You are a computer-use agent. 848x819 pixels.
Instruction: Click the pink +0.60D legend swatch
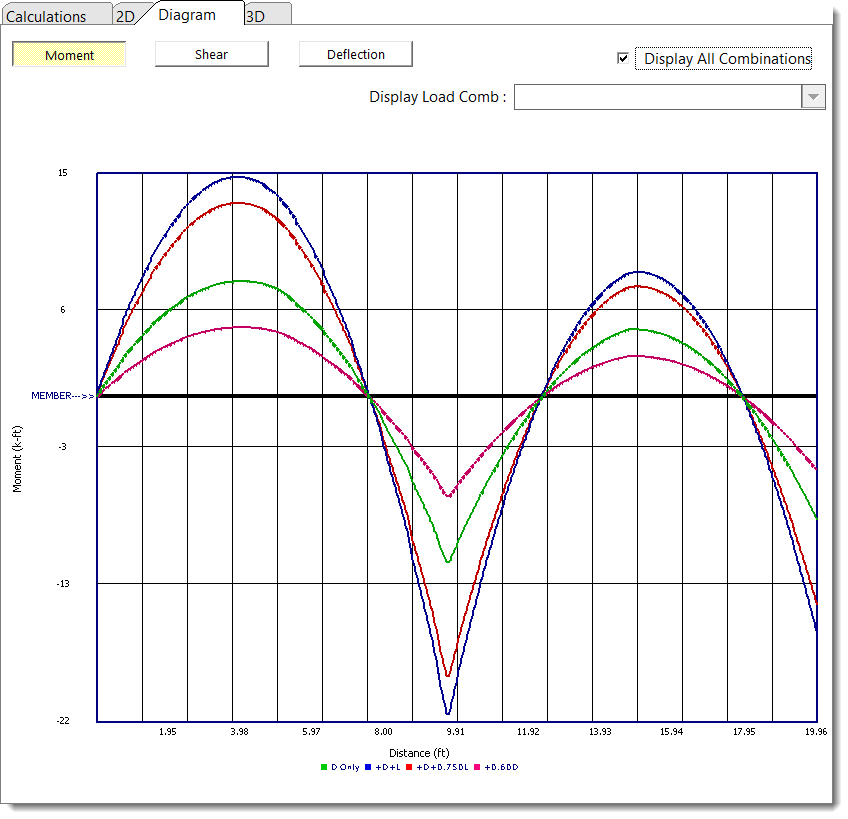tap(477, 767)
